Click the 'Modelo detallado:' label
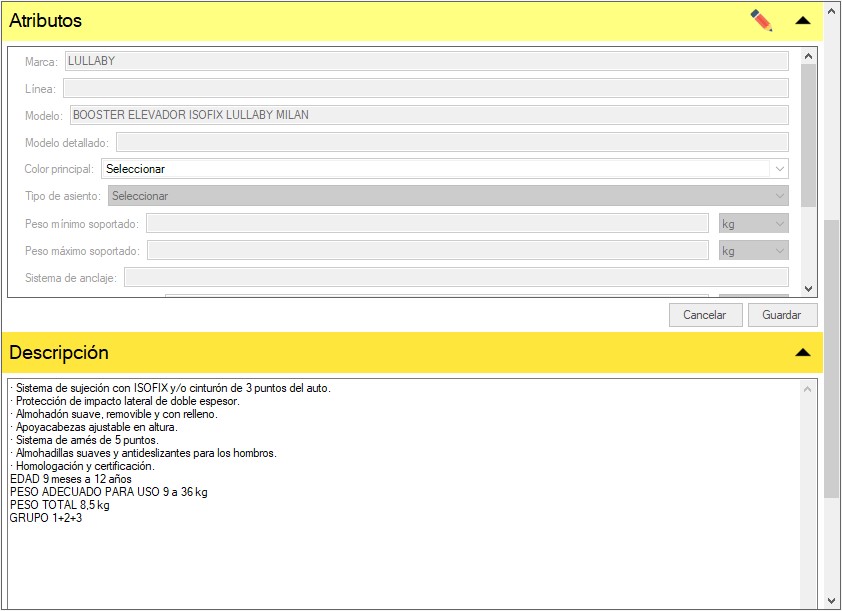Screen dimensions: 842x611 [67, 142]
